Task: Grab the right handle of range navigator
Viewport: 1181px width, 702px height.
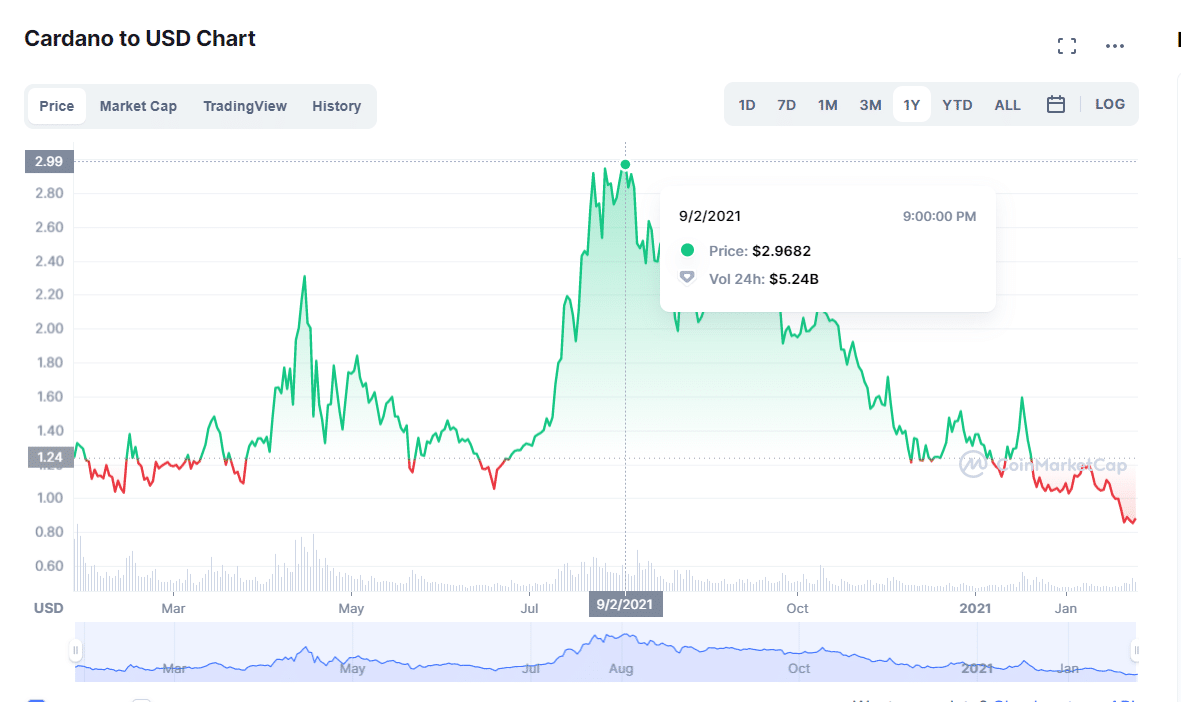Action: [1136, 650]
